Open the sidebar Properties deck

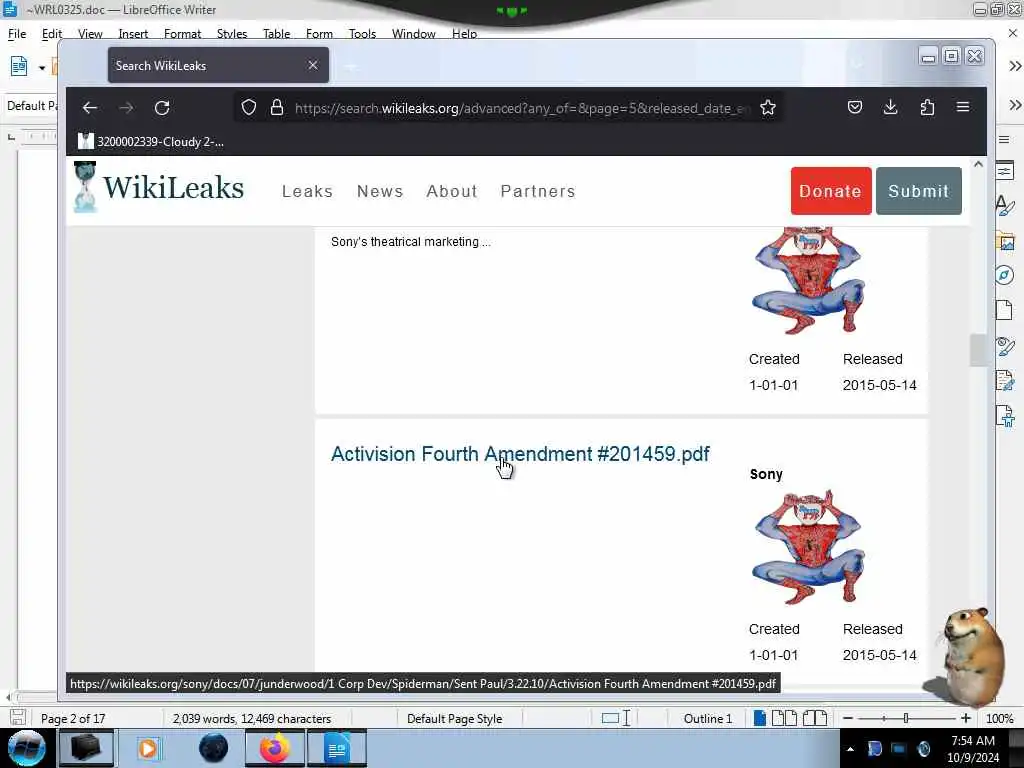[1005, 171]
